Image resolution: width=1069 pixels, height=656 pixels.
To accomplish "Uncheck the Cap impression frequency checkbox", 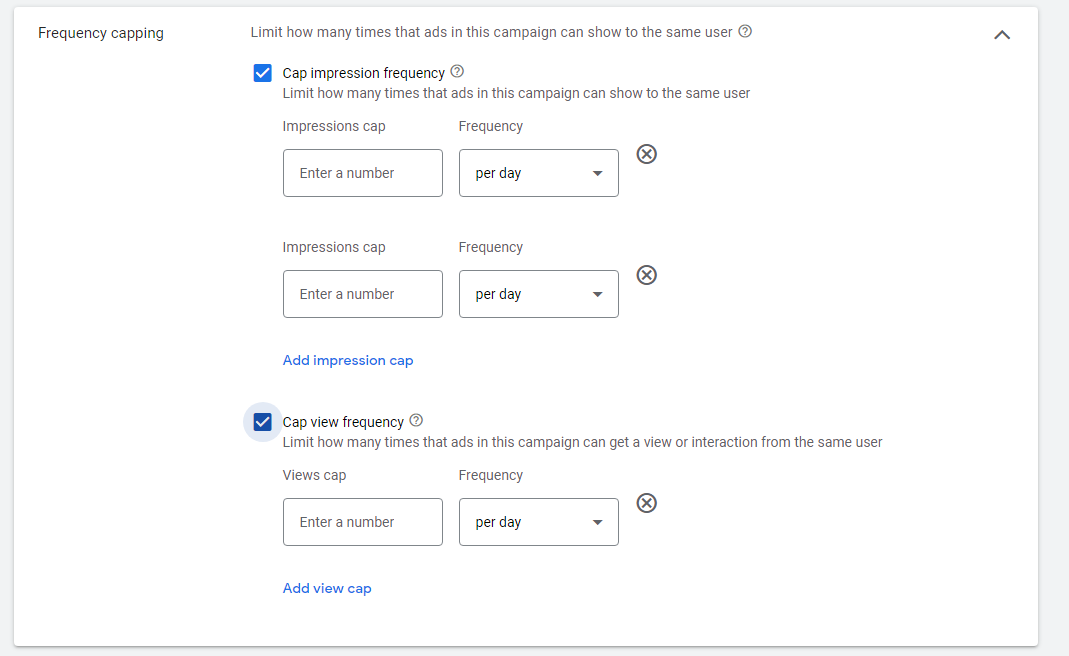I will pyautogui.click(x=263, y=73).
